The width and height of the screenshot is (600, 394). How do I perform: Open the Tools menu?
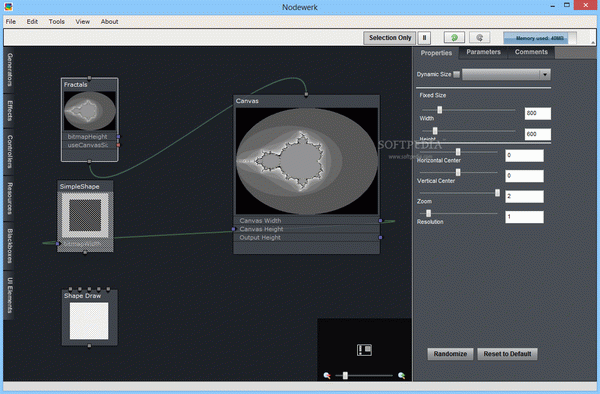[57, 21]
